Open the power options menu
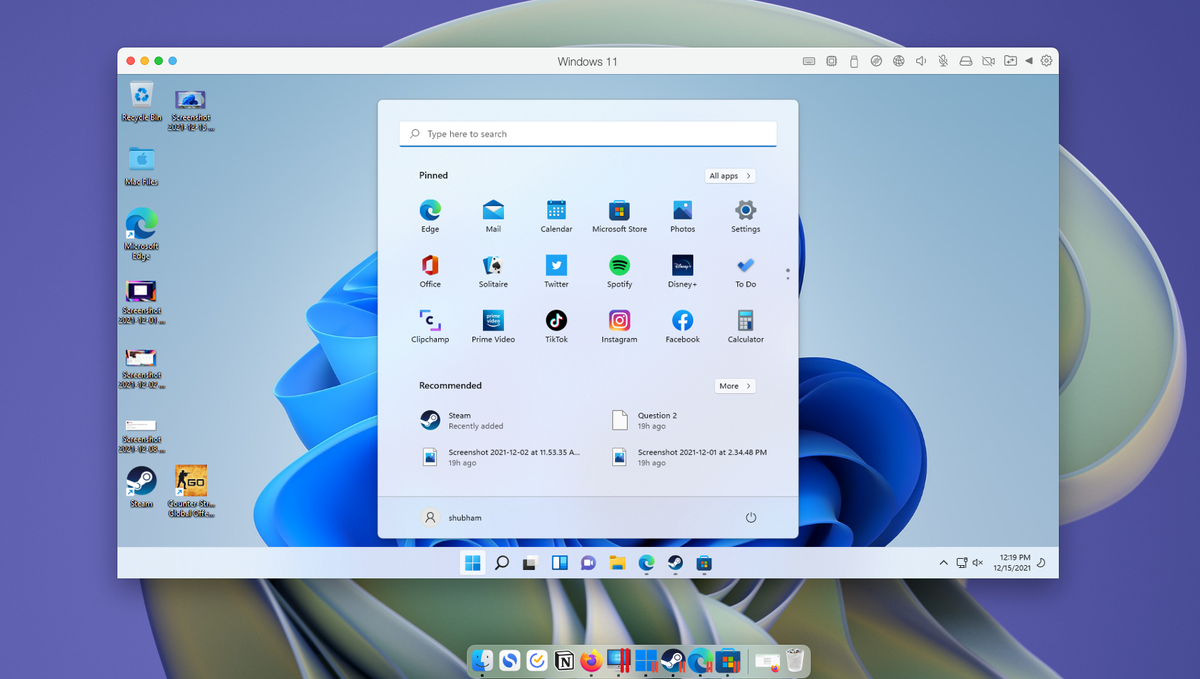Screen dimensions: 1200x679 pyautogui.click(x=751, y=517)
